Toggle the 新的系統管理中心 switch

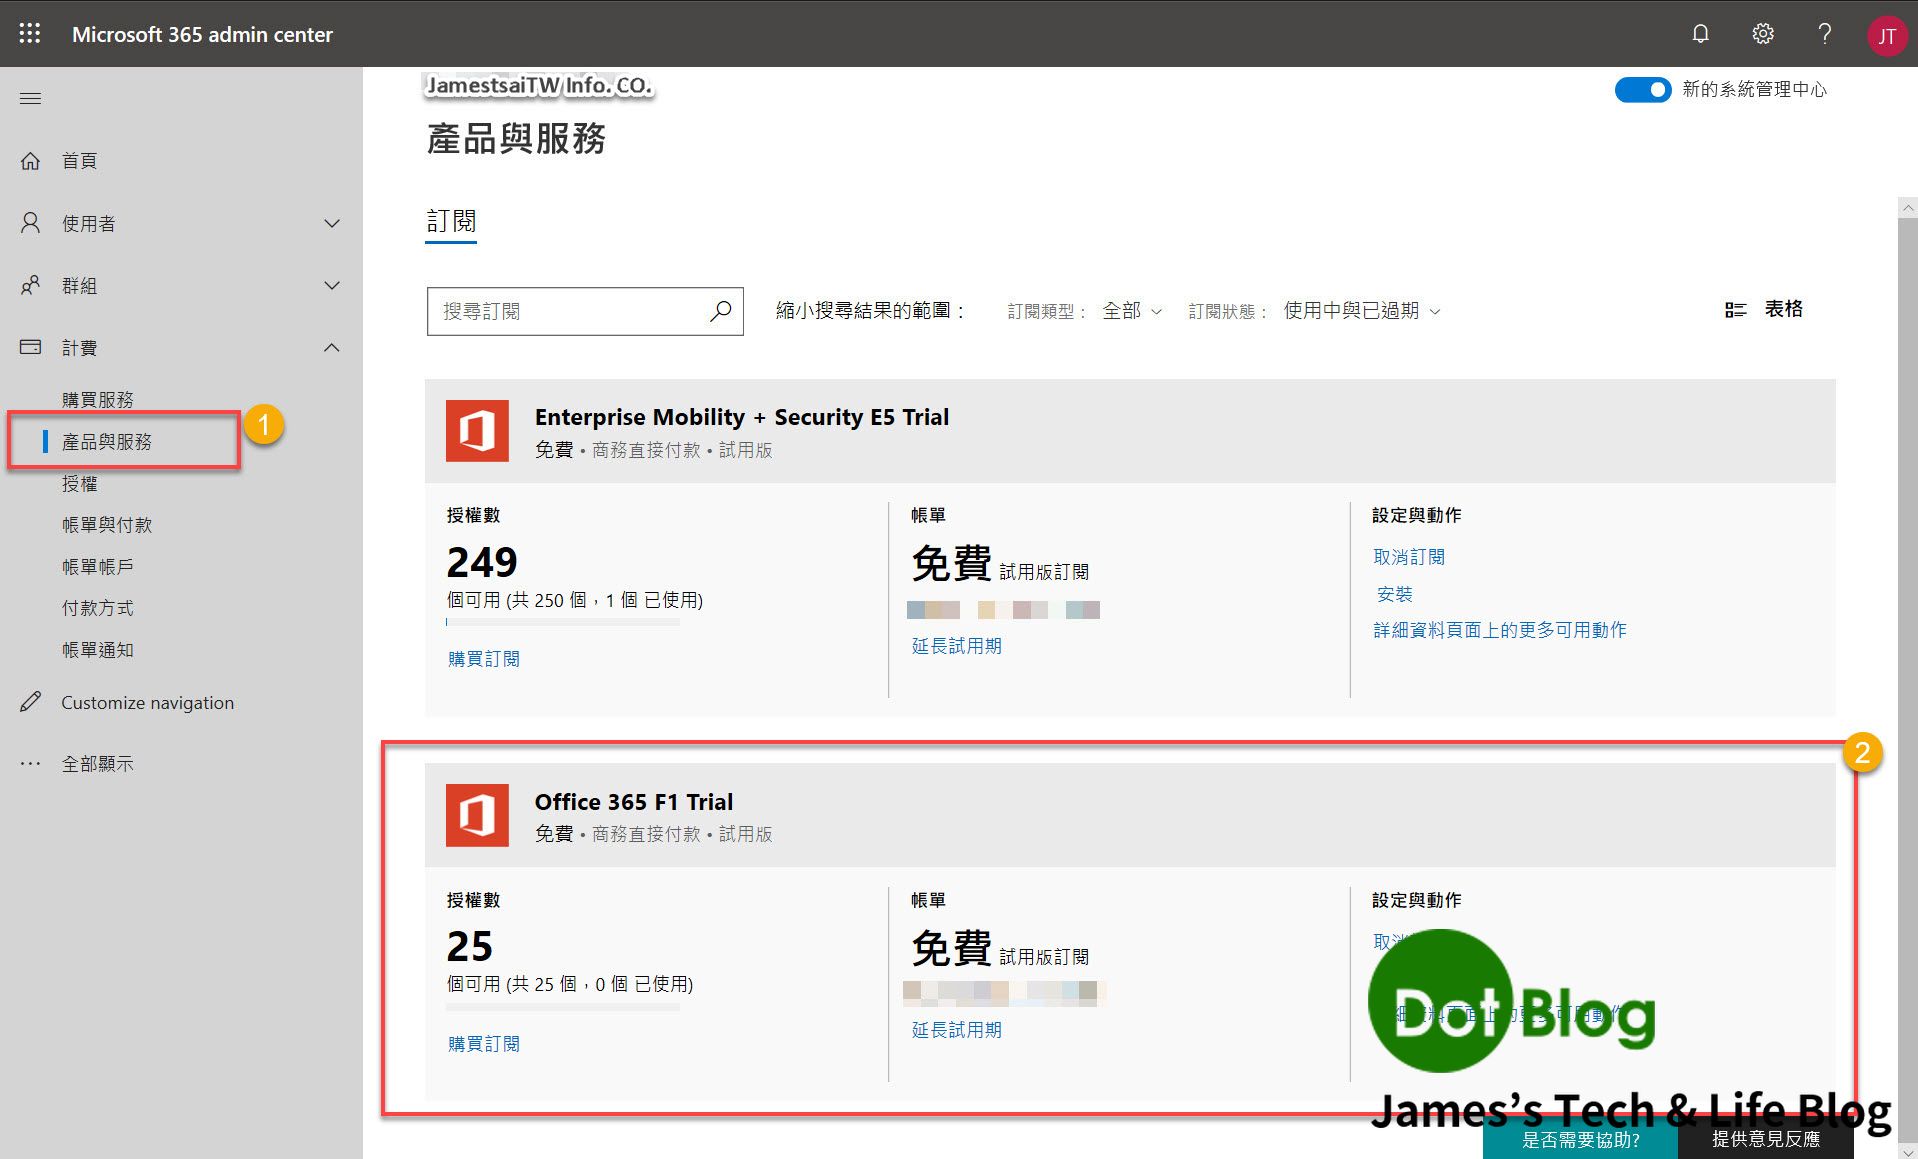(x=1642, y=90)
